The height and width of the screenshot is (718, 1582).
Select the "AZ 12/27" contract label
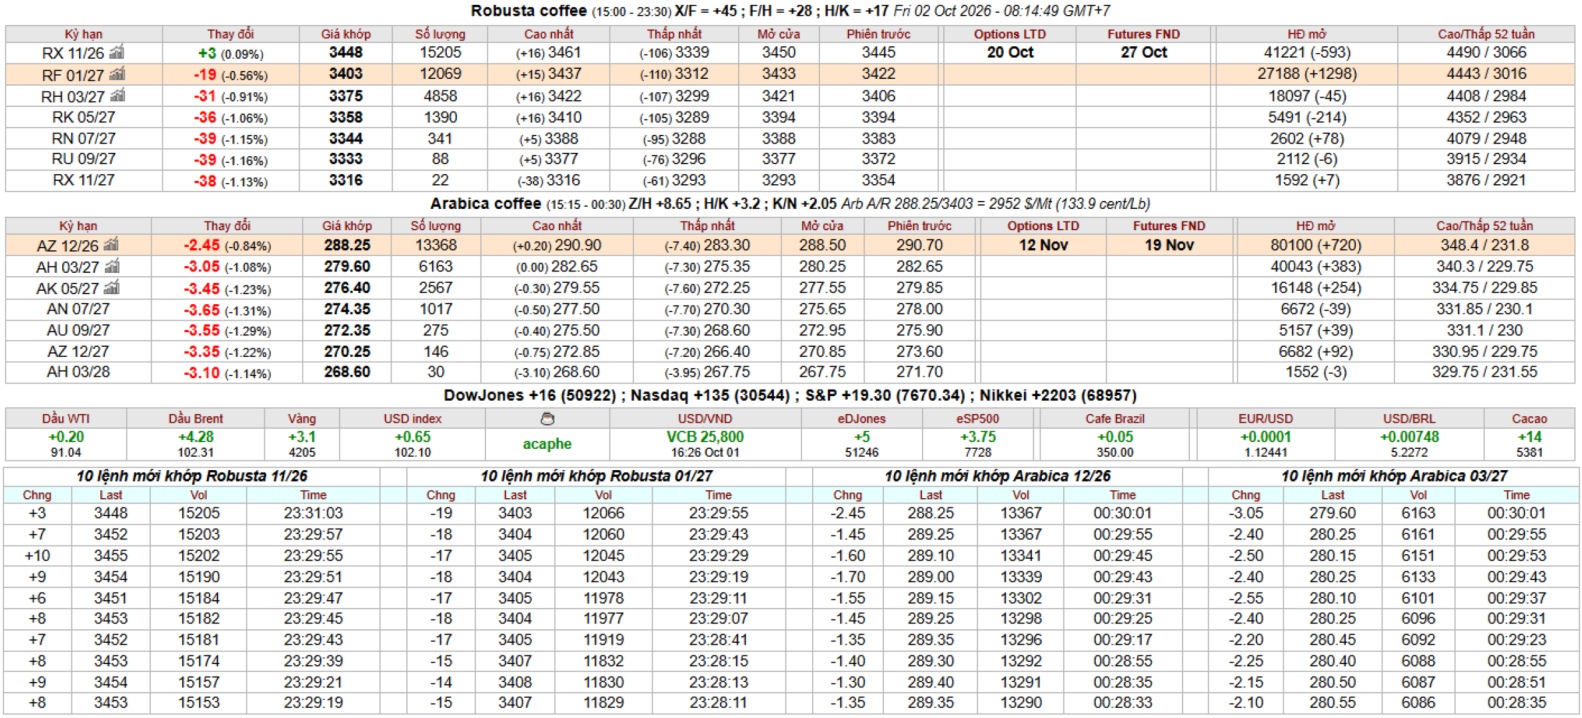(x=78, y=351)
